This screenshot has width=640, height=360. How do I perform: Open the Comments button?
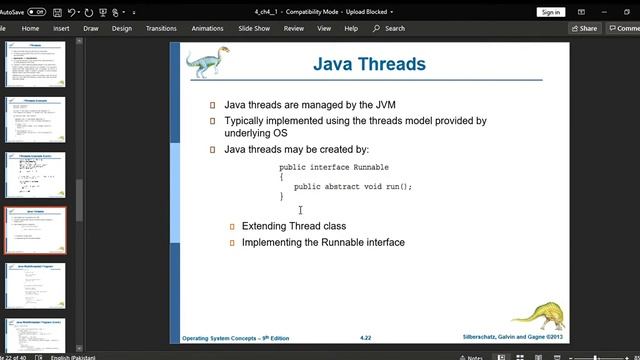click(623, 28)
